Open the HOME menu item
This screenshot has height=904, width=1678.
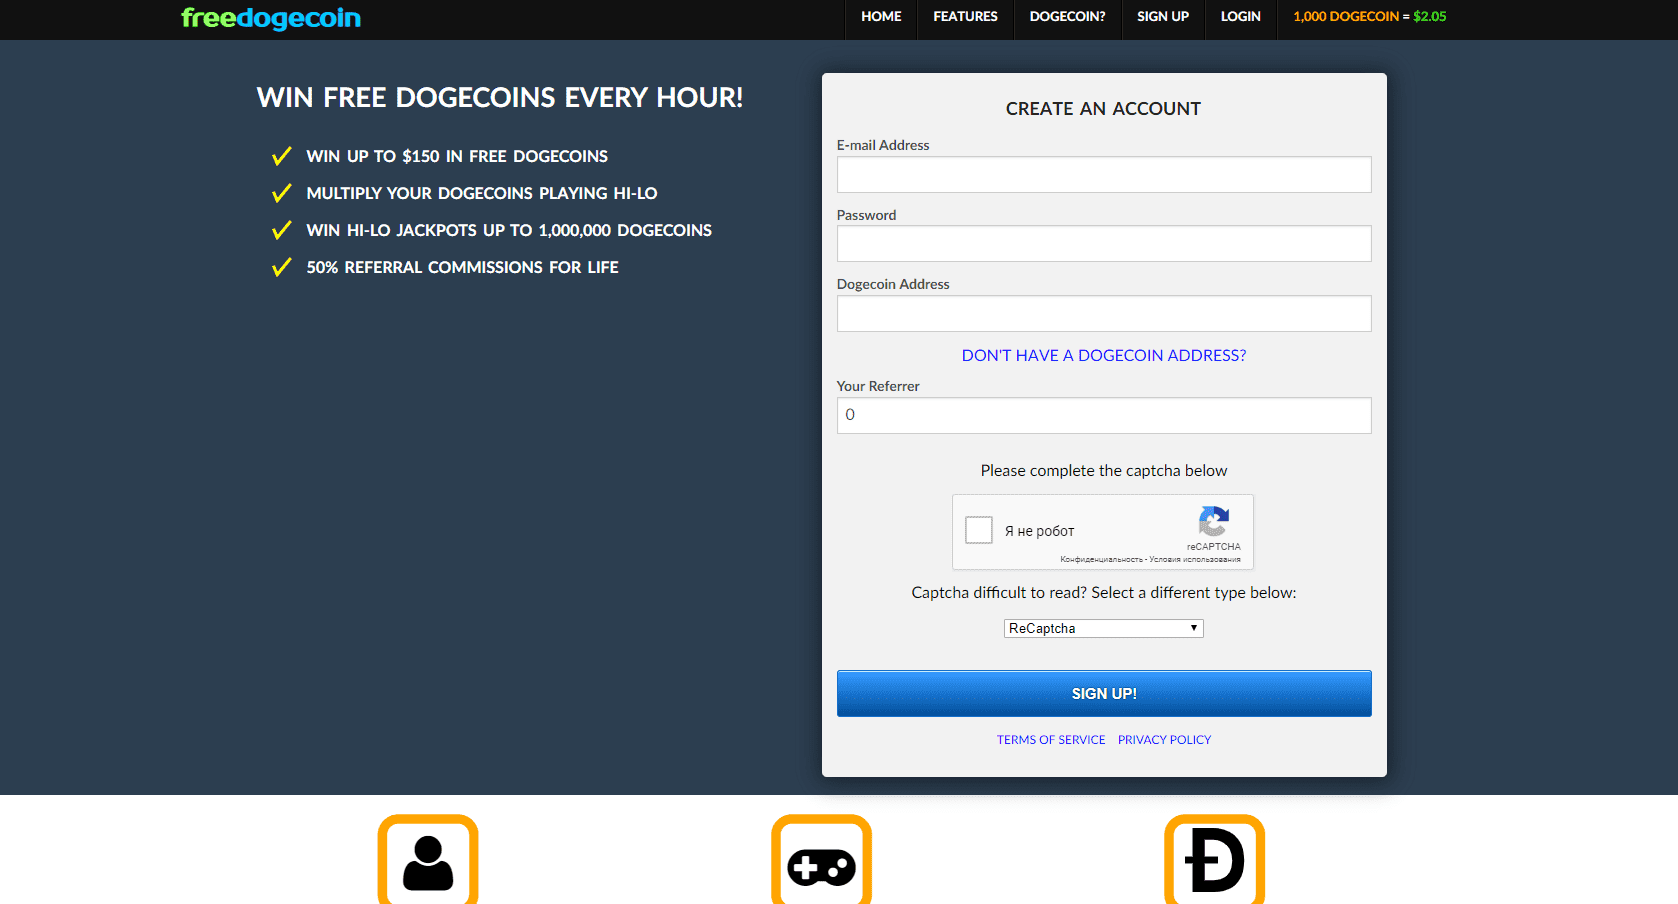tap(881, 17)
